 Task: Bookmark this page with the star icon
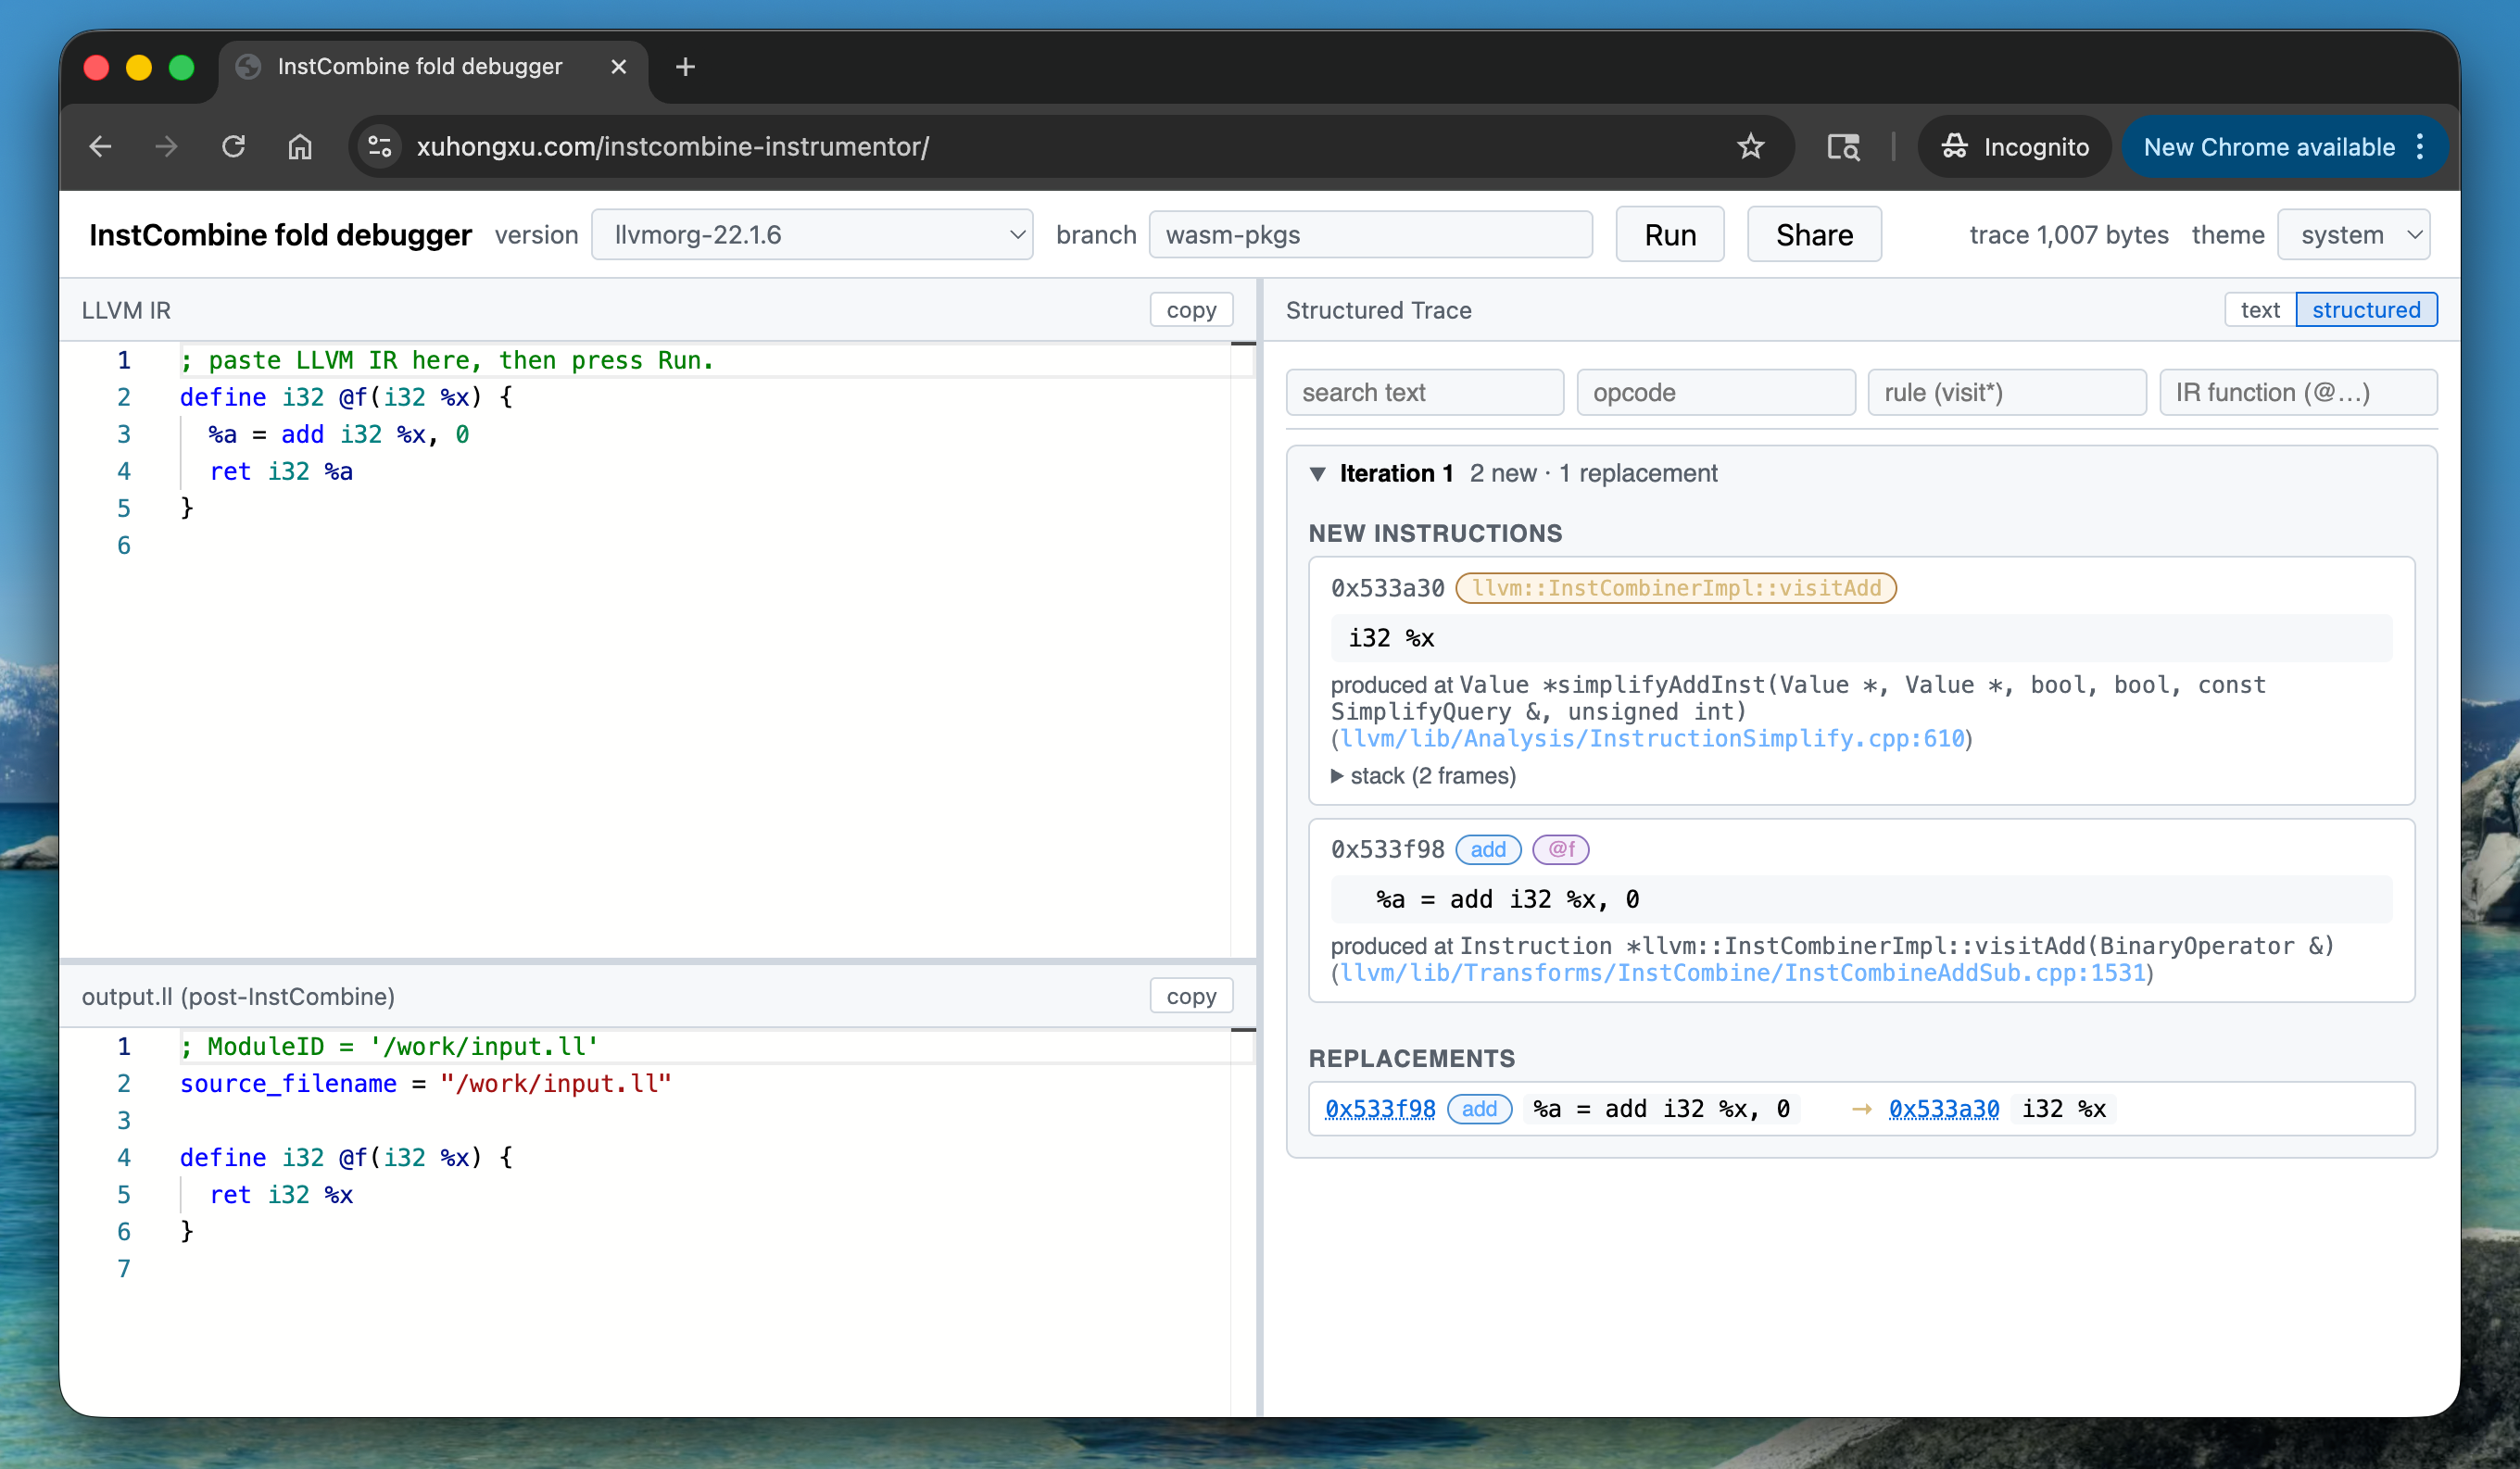click(x=1750, y=147)
